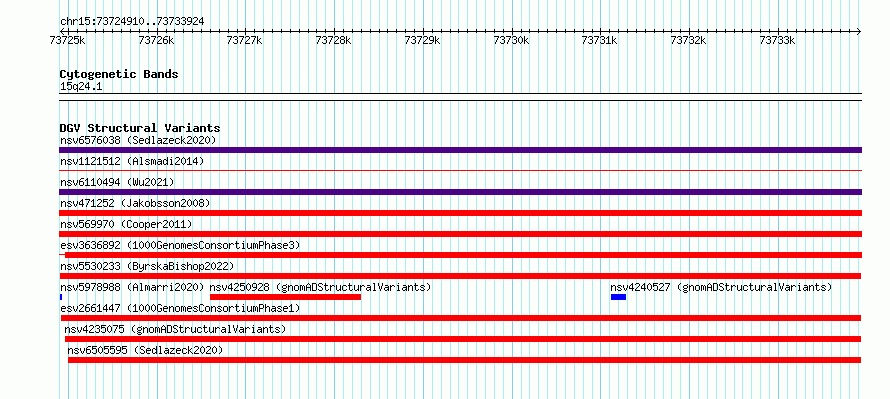Open variant nsv1121512 (Alsmadi2014) label

point(132,161)
